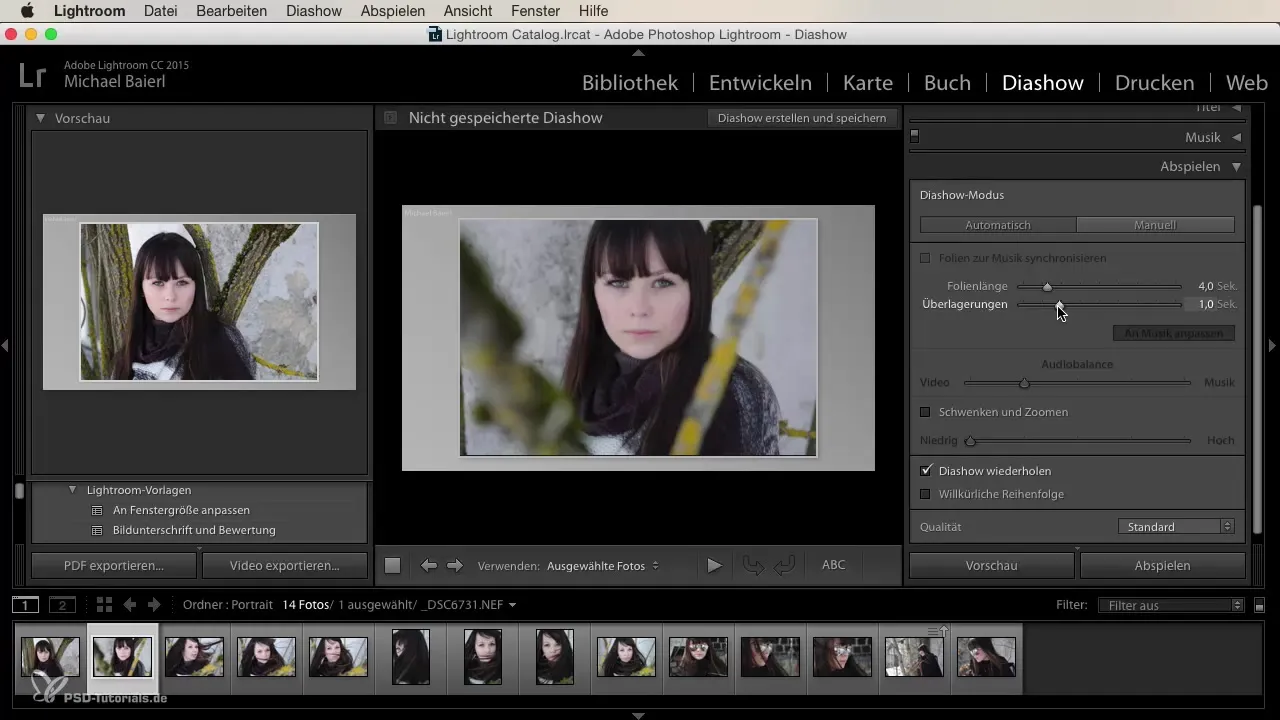Enable Folien zur Musik synchronisieren
The height and width of the screenshot is (720, 1280).
point(925,258)
